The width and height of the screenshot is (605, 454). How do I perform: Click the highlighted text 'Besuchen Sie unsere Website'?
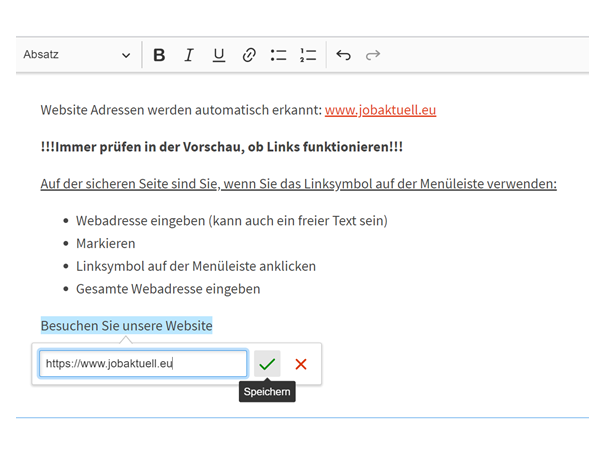click(127, 326)
